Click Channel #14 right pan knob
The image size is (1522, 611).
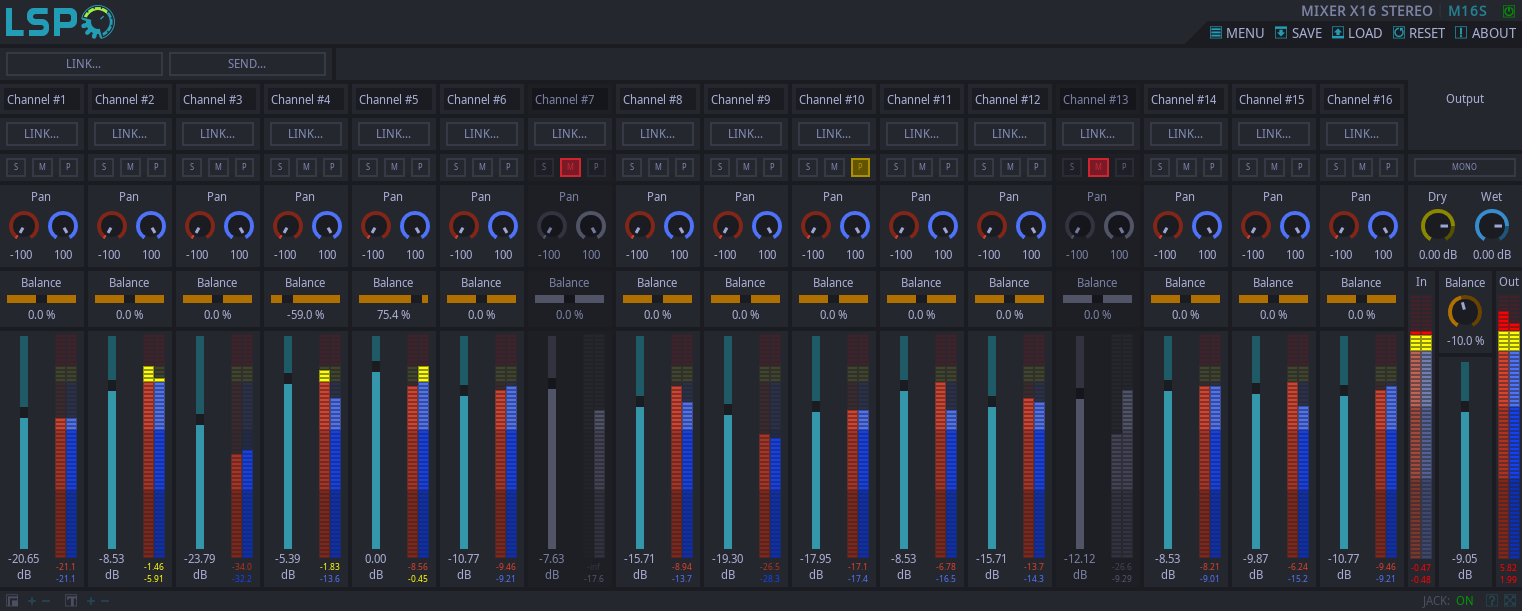1206,227
